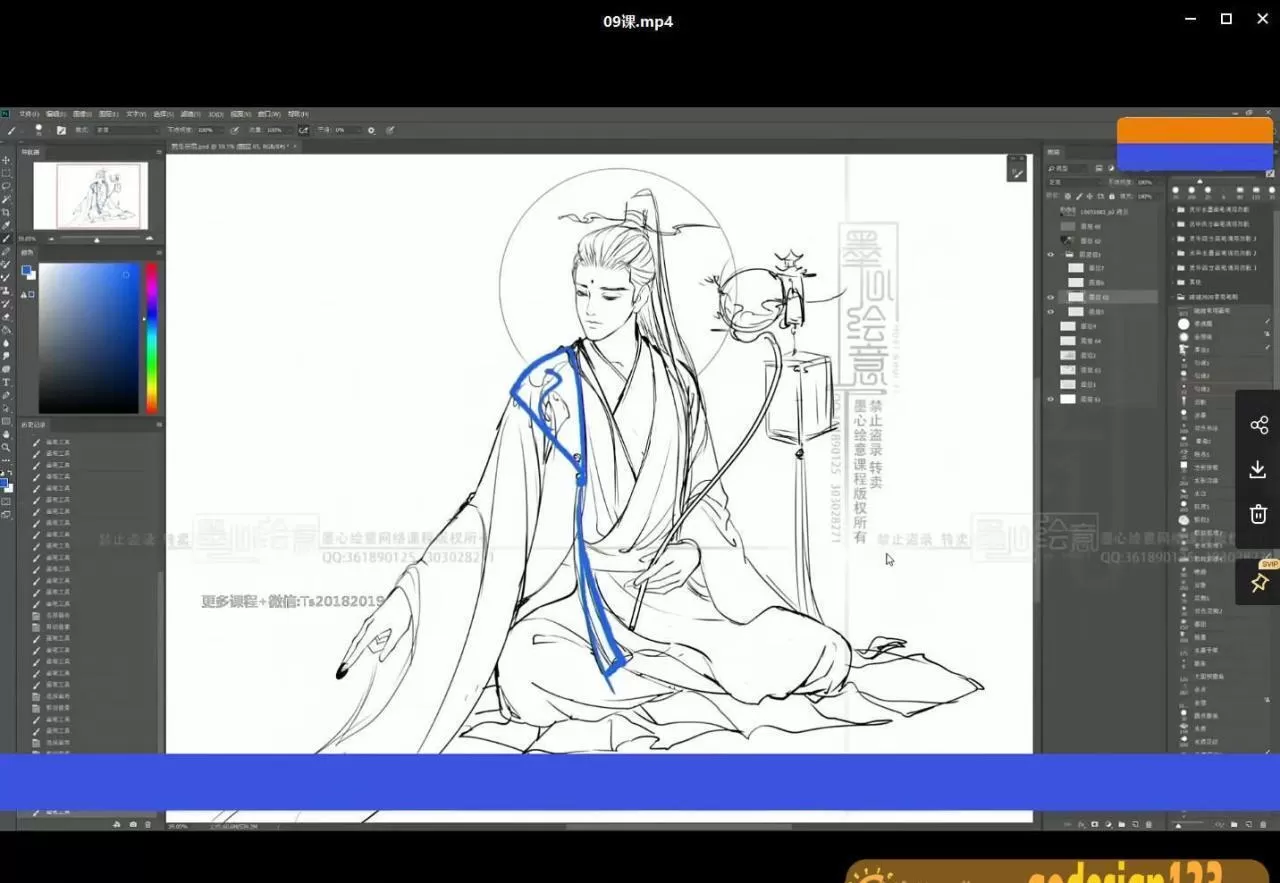Select the Move tool at toolbar top

[x=8, y=160]
